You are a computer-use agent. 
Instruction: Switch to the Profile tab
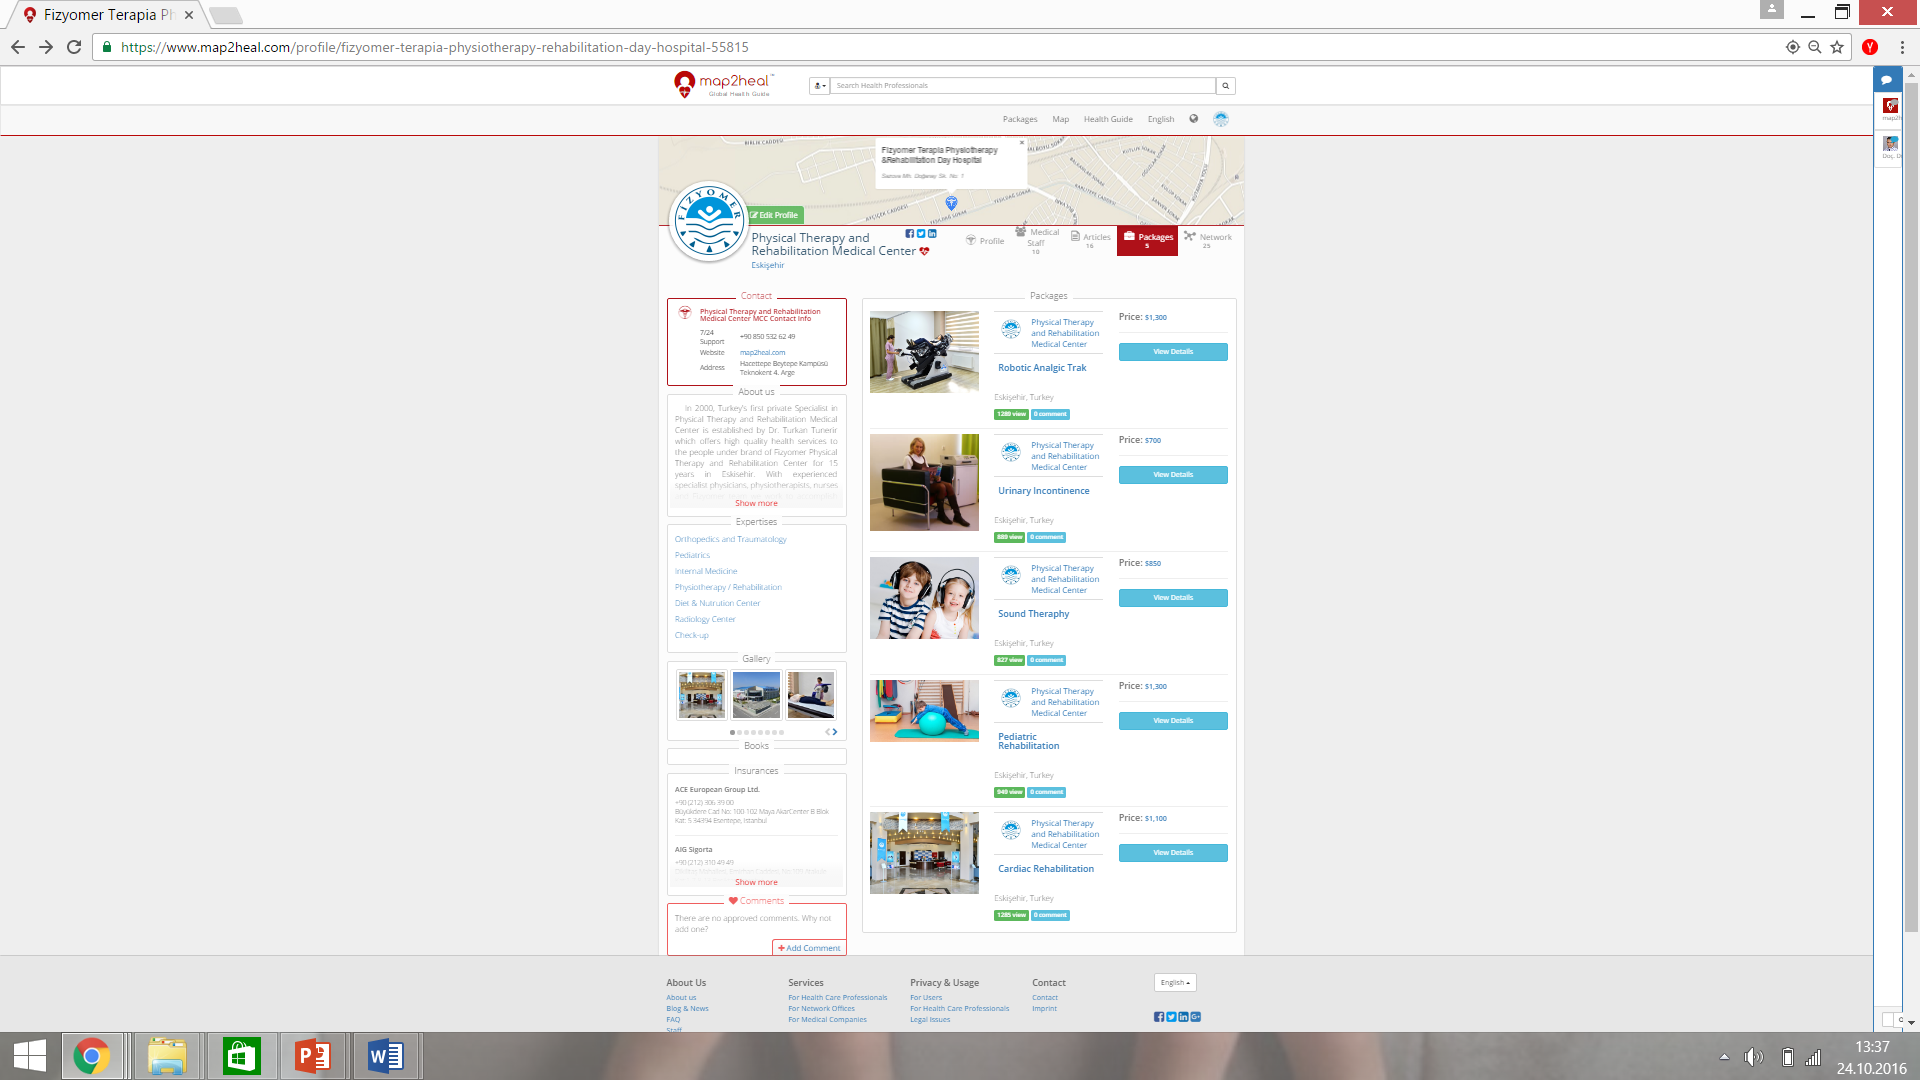pyautogui.click(x=985, y=241)
